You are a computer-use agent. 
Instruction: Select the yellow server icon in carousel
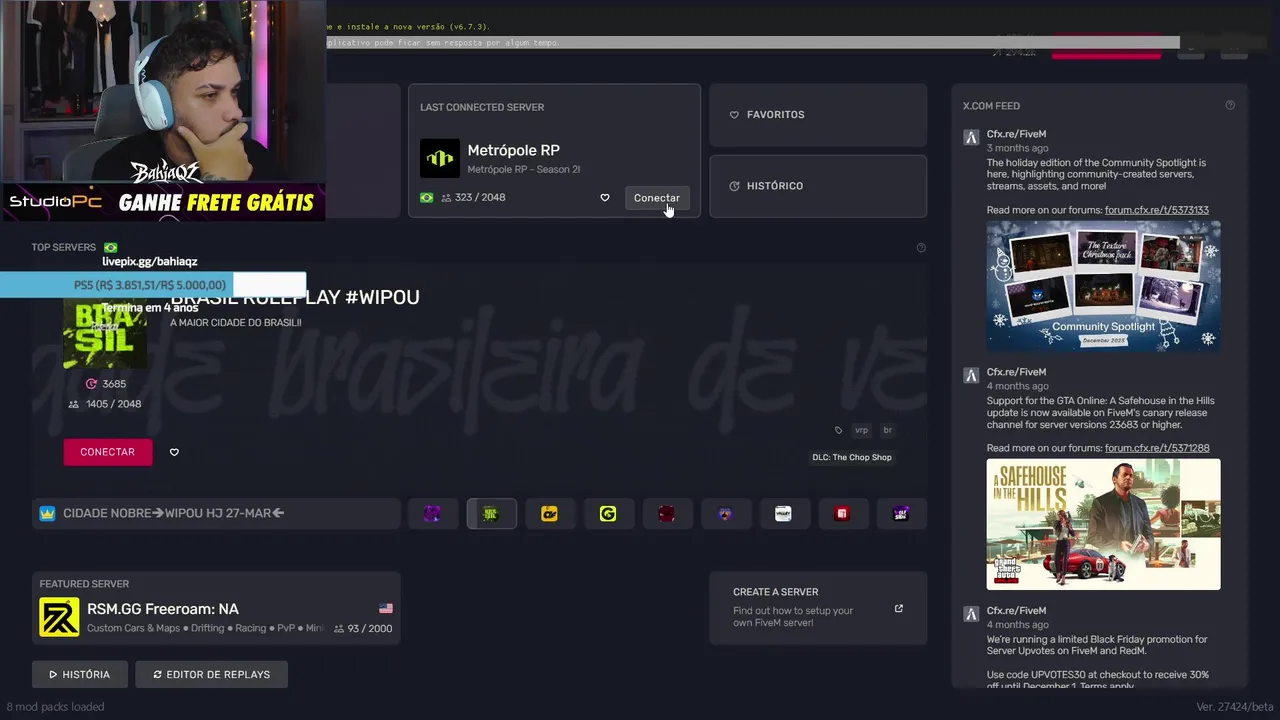[x=549, y=514]
